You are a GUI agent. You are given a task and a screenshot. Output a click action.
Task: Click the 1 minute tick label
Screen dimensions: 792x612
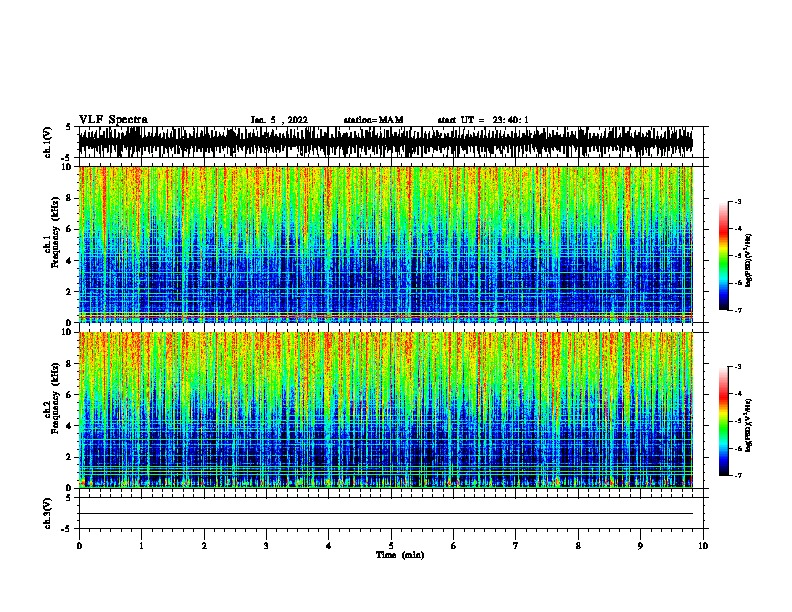pos(141,546)
